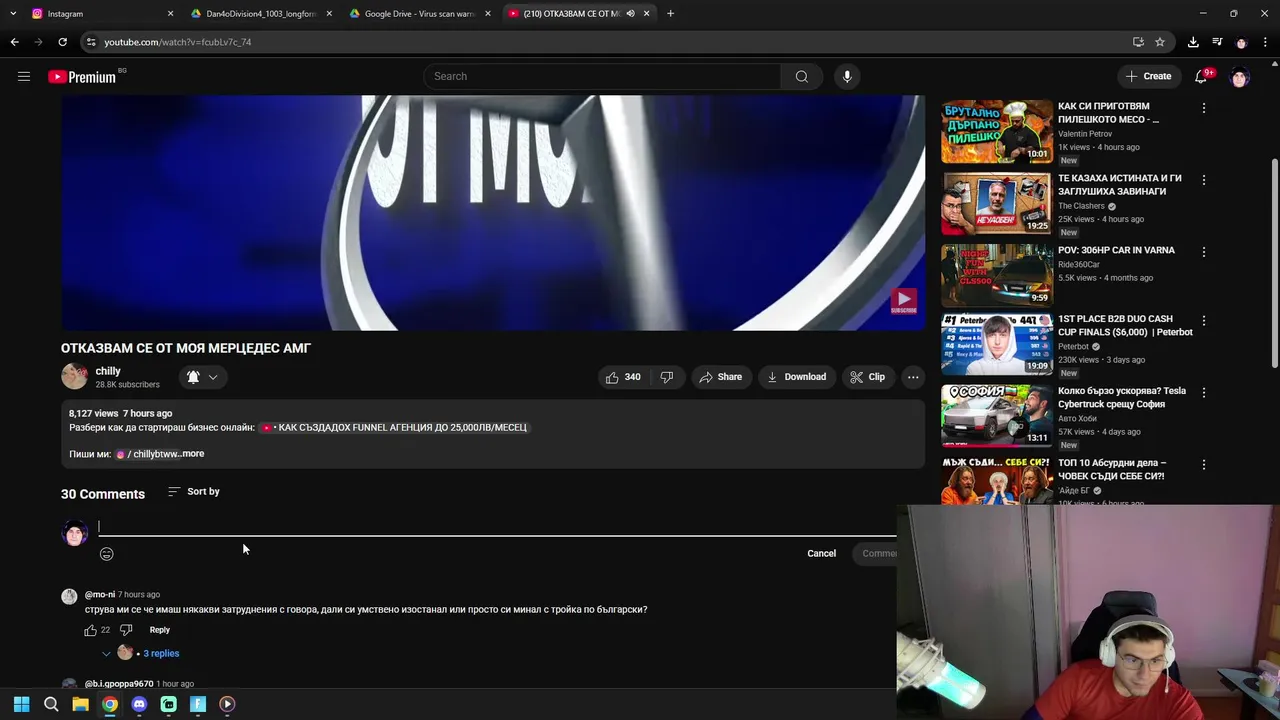
Task: Expand notification preference dropdown arrow
Action: point(213,377)
